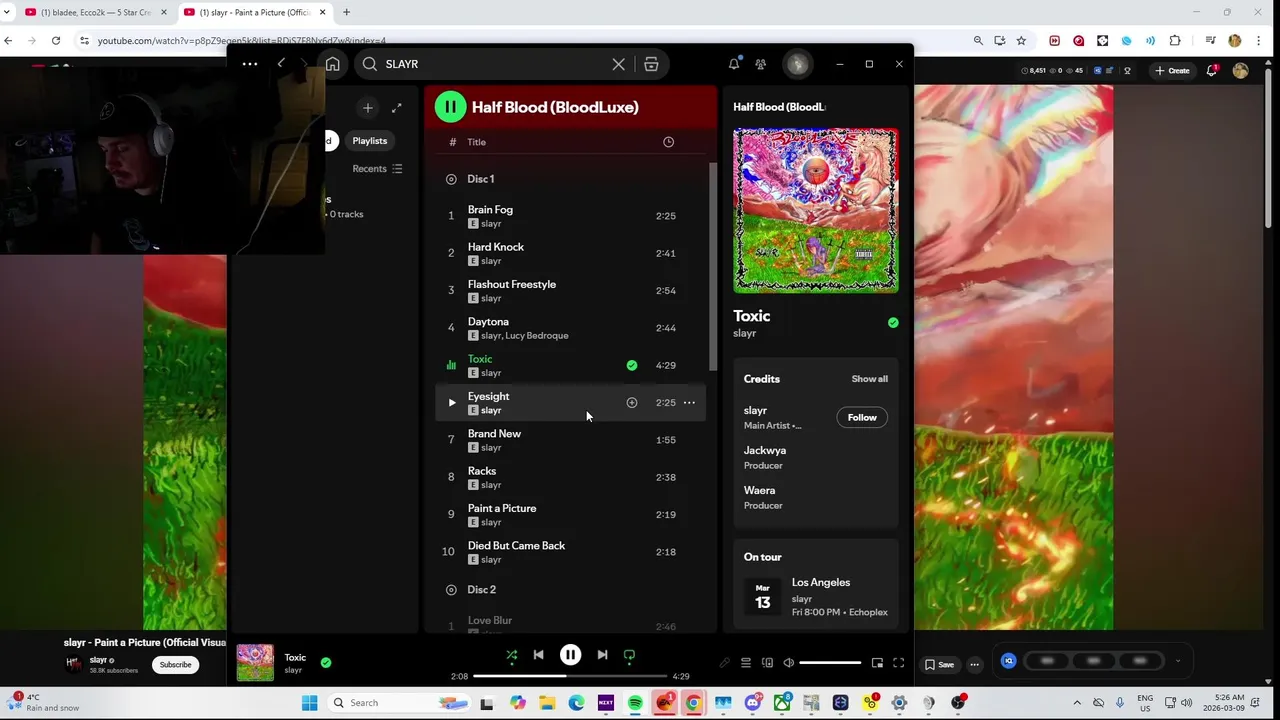Open producer Jackwya in the credits

point(765,451)
